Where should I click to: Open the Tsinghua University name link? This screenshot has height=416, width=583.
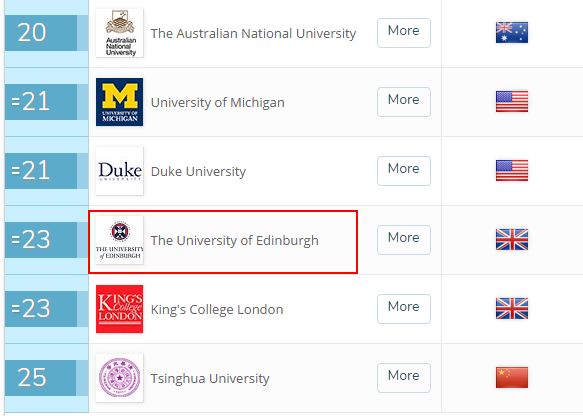210,378
